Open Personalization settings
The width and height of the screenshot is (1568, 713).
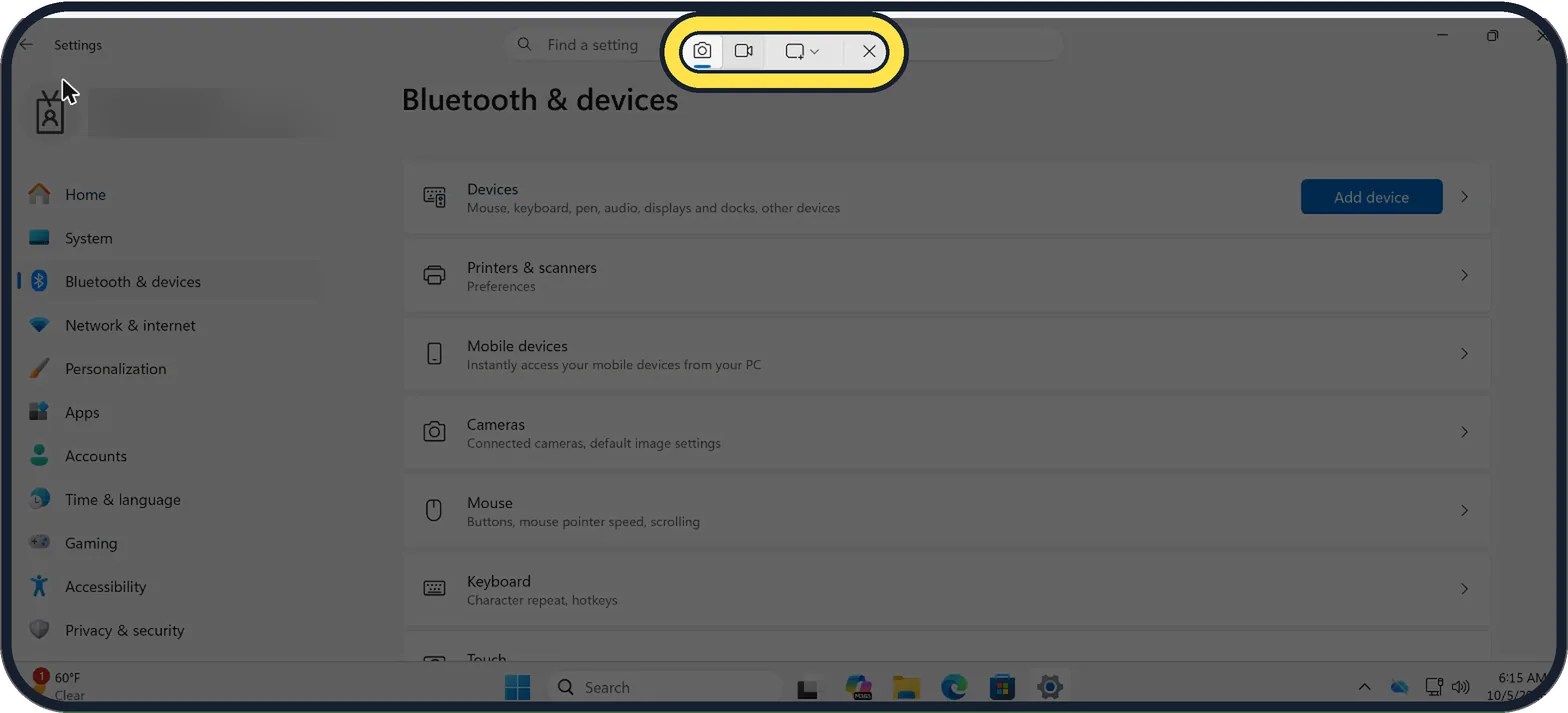coord(170,369)
